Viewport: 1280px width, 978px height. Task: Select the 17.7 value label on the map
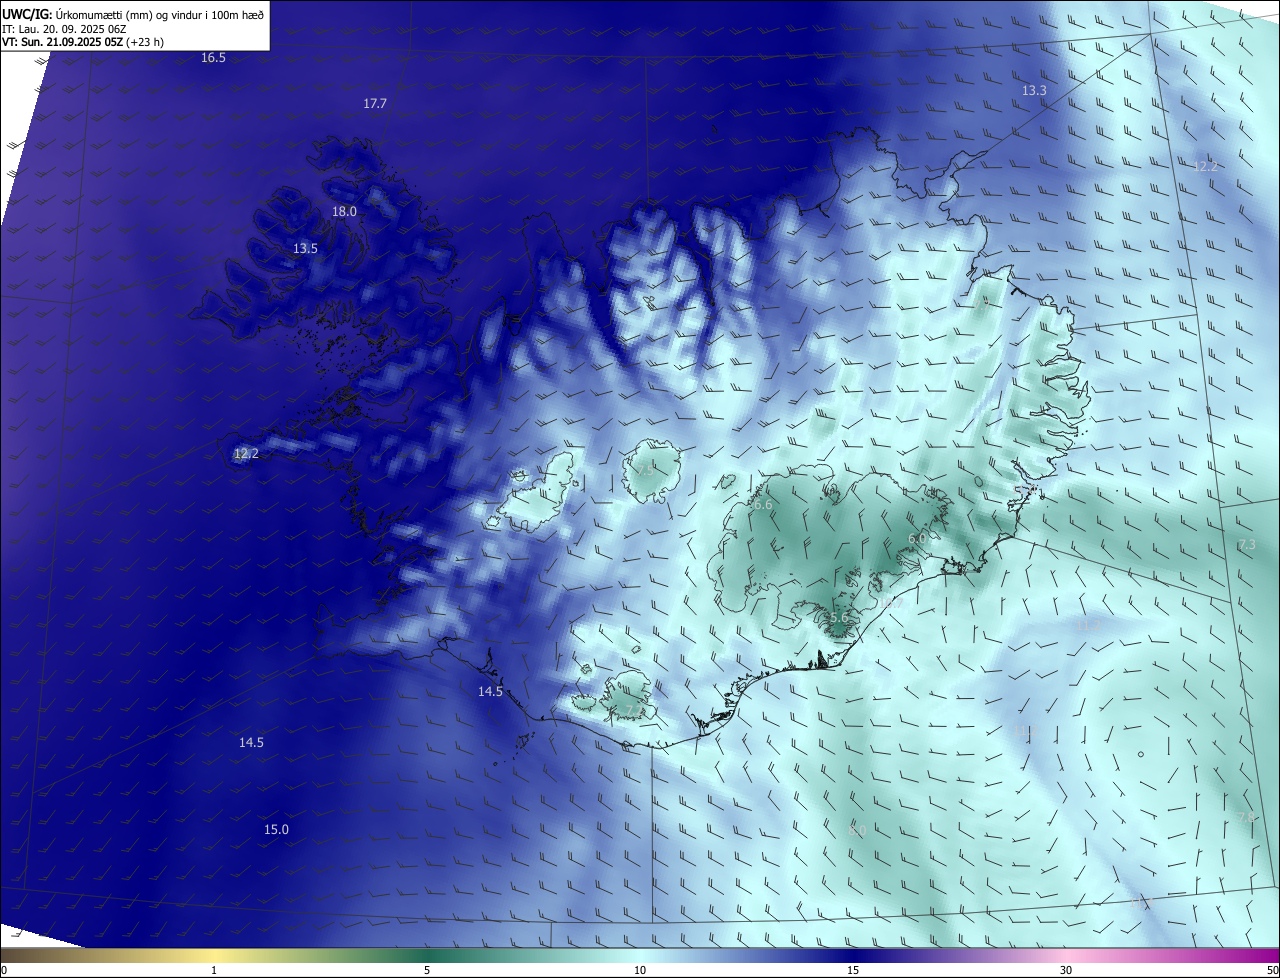[375, 104]
